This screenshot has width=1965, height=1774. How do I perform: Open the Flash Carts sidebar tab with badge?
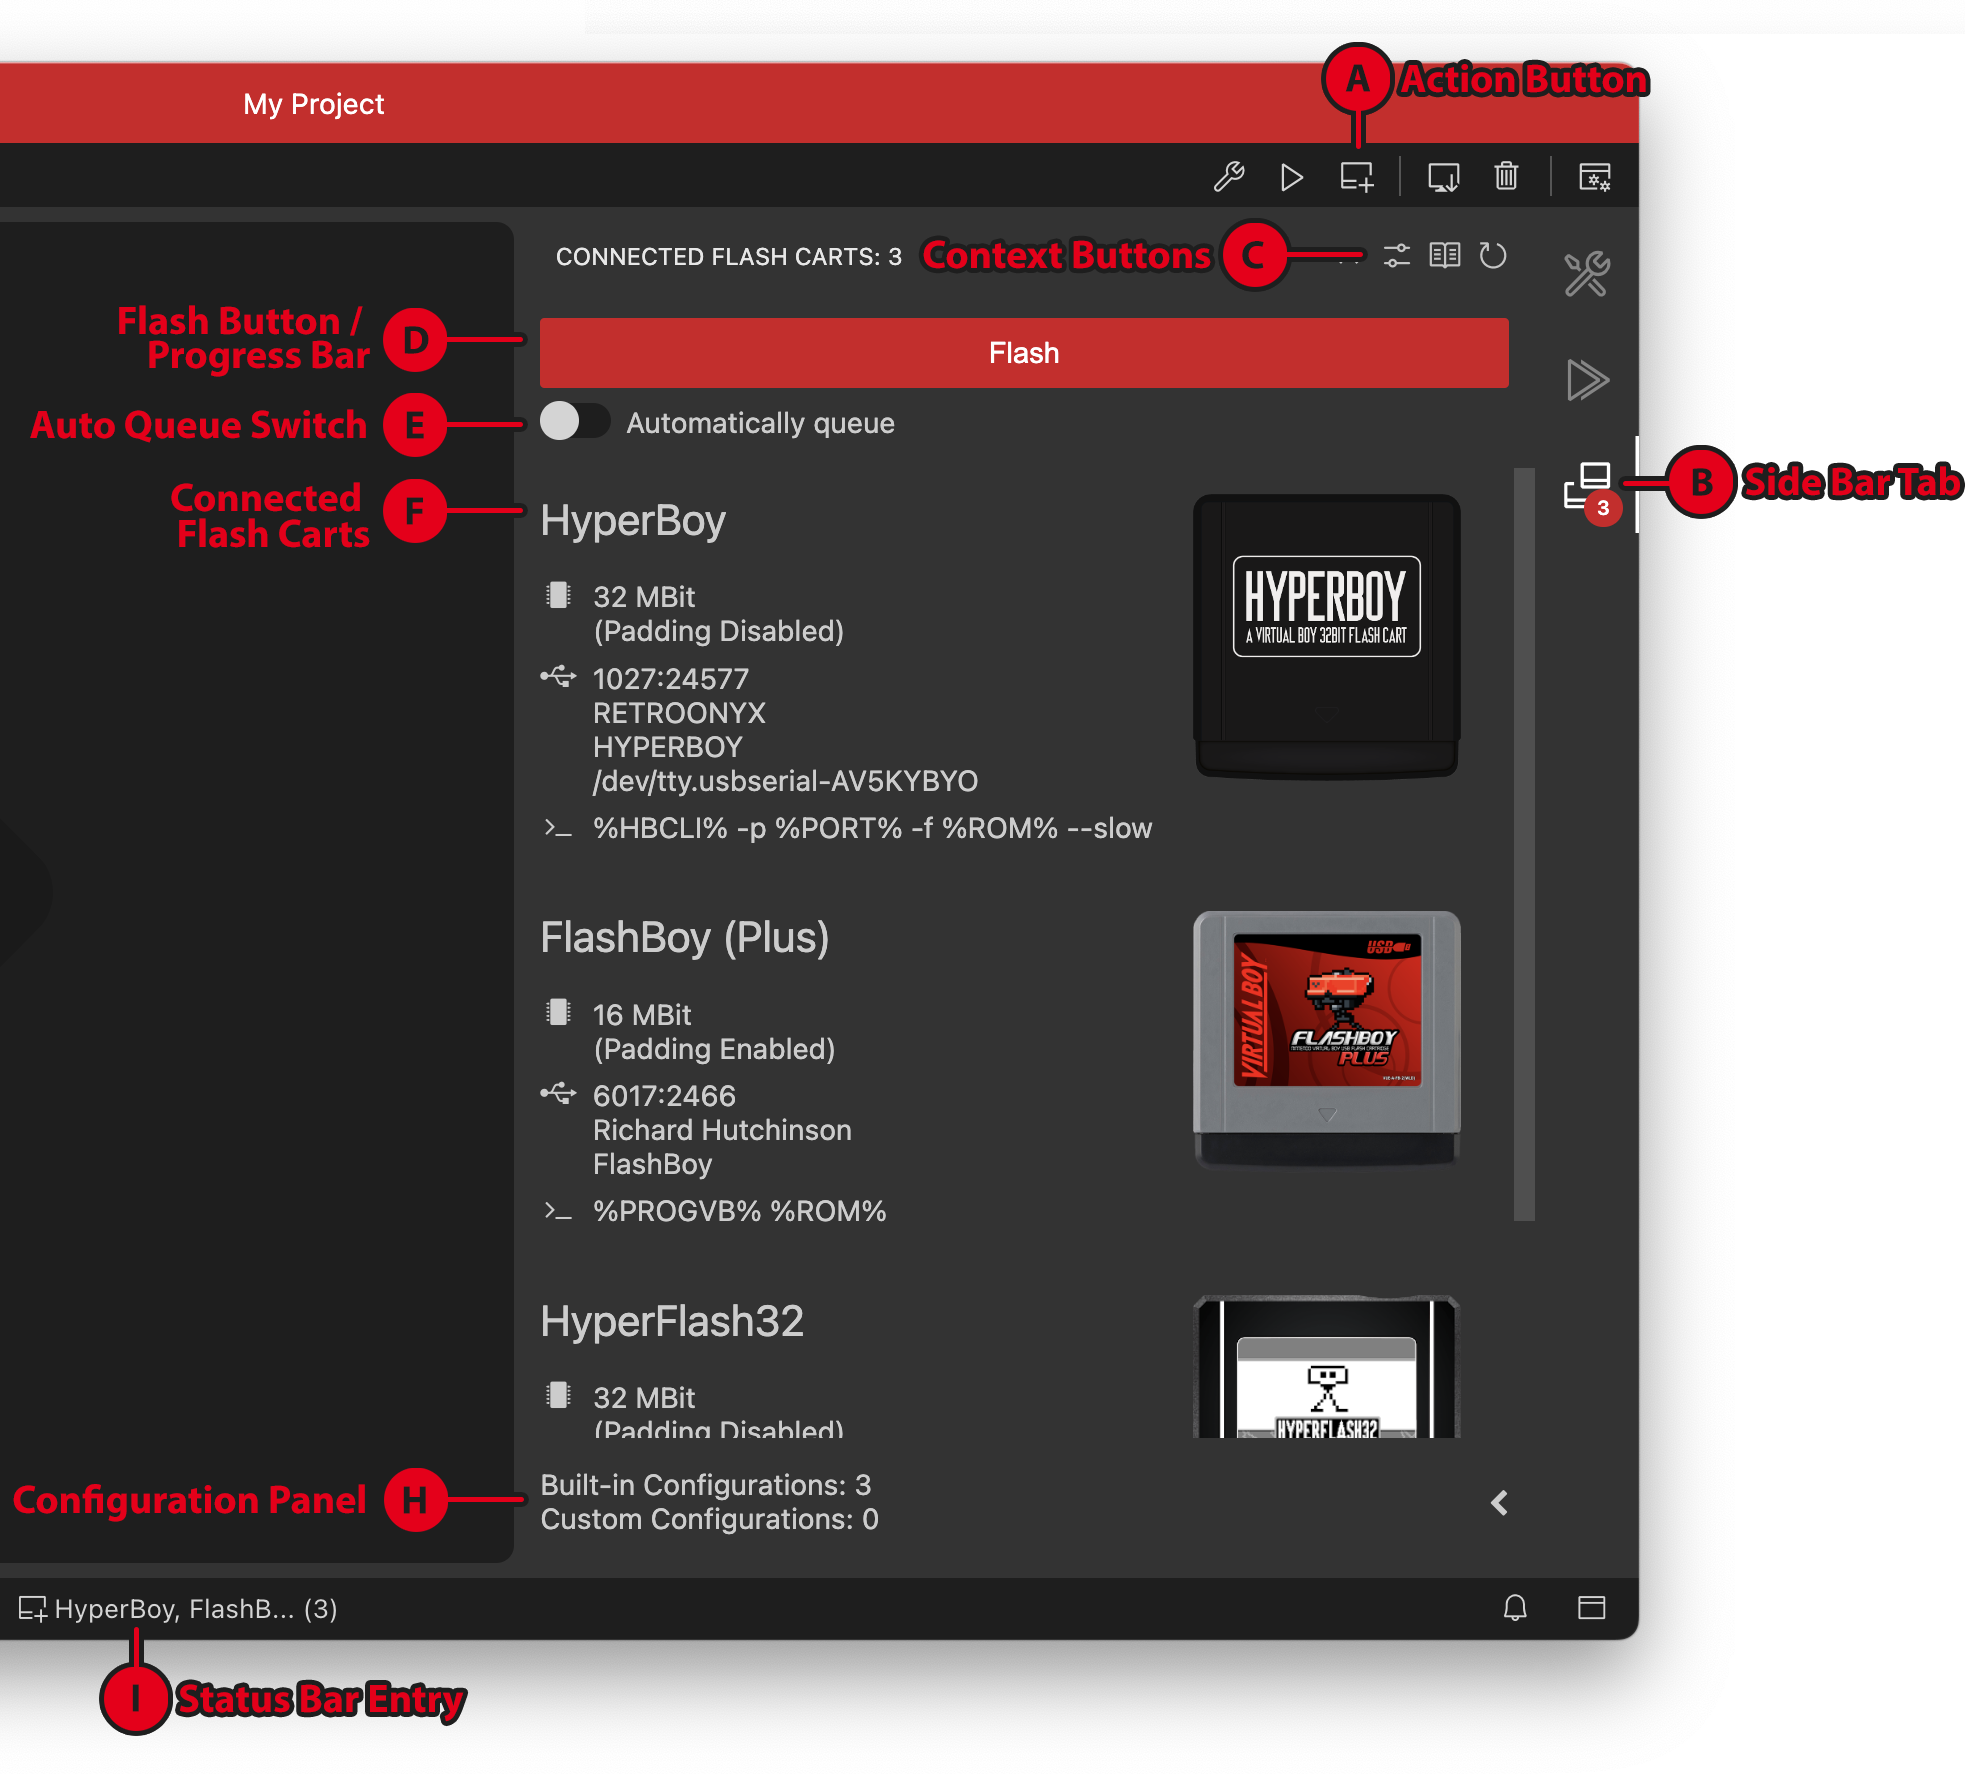point(1590,489)
